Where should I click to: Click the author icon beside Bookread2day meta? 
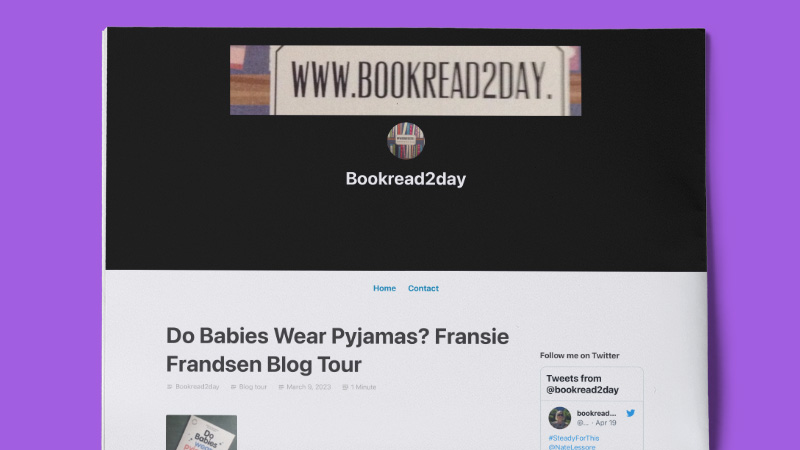[x=169, y=387]
